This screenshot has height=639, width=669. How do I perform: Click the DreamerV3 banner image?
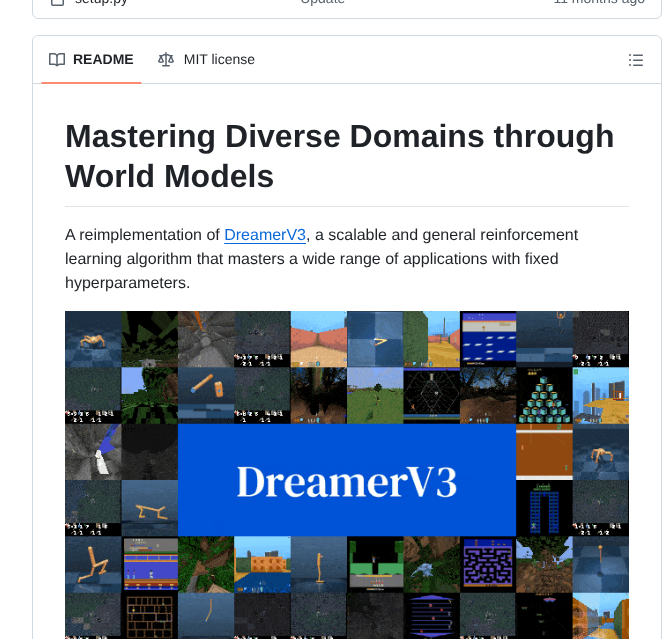click(347, 475)
